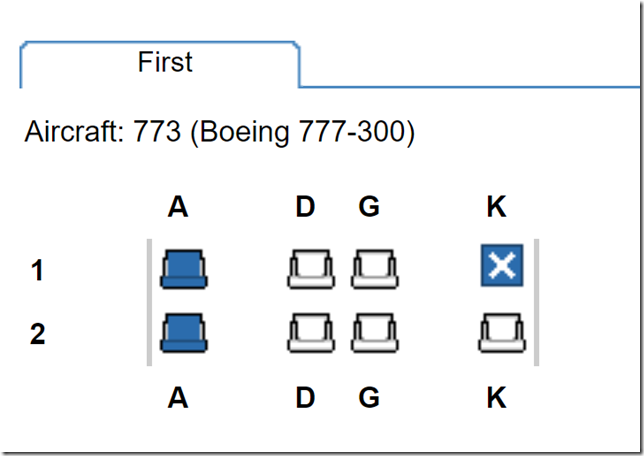Select available window seat 2K

[x=502, y=333]
